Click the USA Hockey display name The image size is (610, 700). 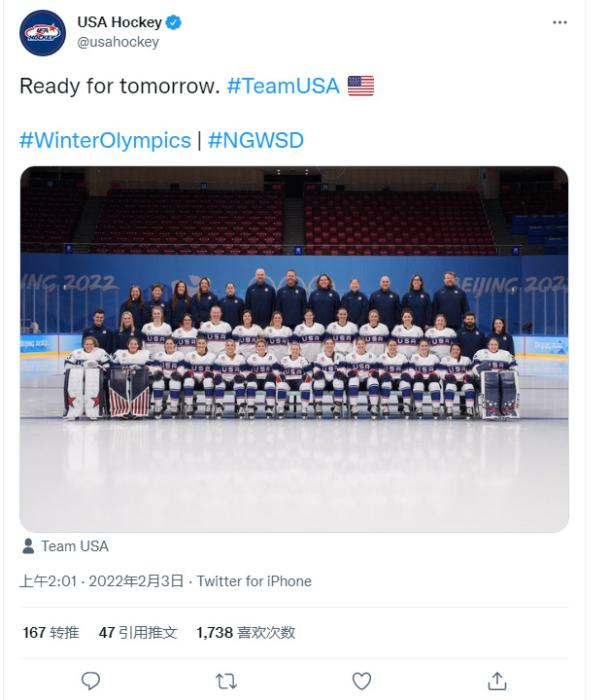click(x=118, y=22)
